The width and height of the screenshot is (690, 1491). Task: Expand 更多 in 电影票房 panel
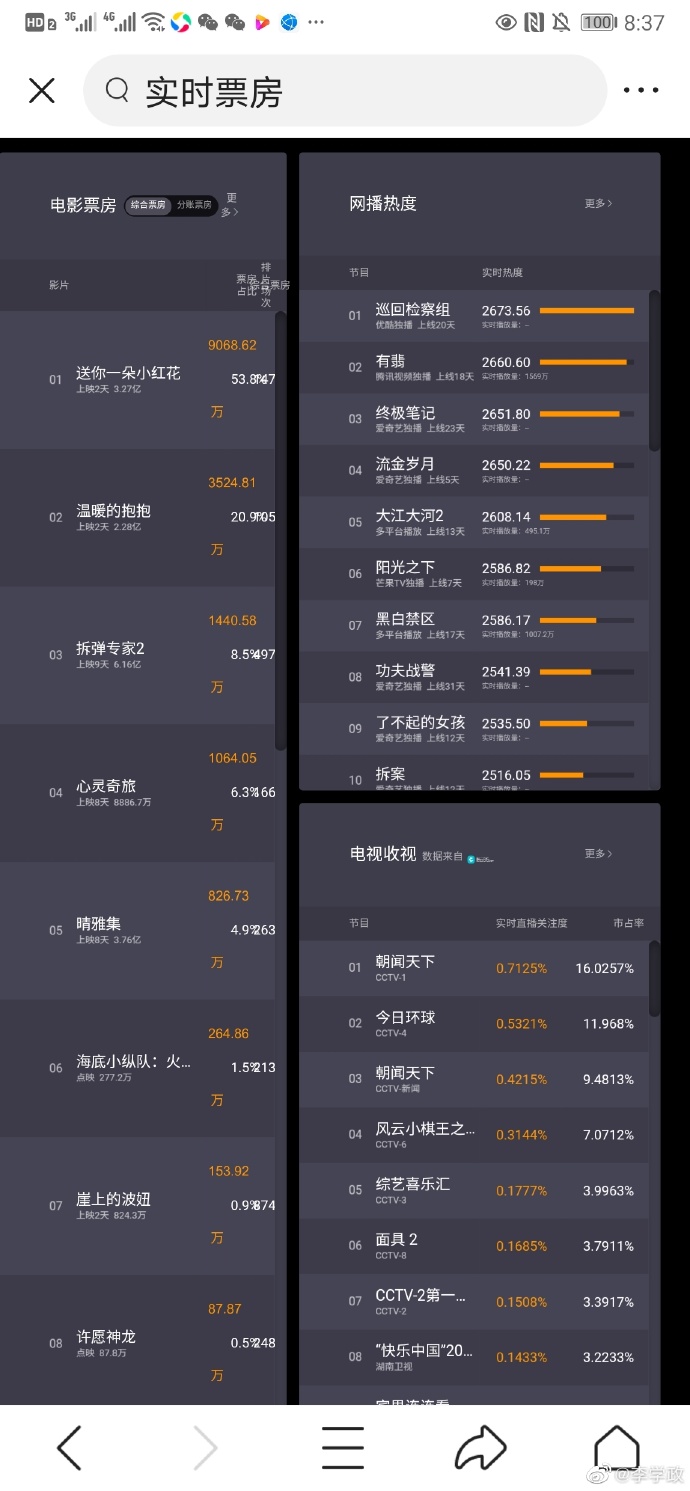[231, 205]
